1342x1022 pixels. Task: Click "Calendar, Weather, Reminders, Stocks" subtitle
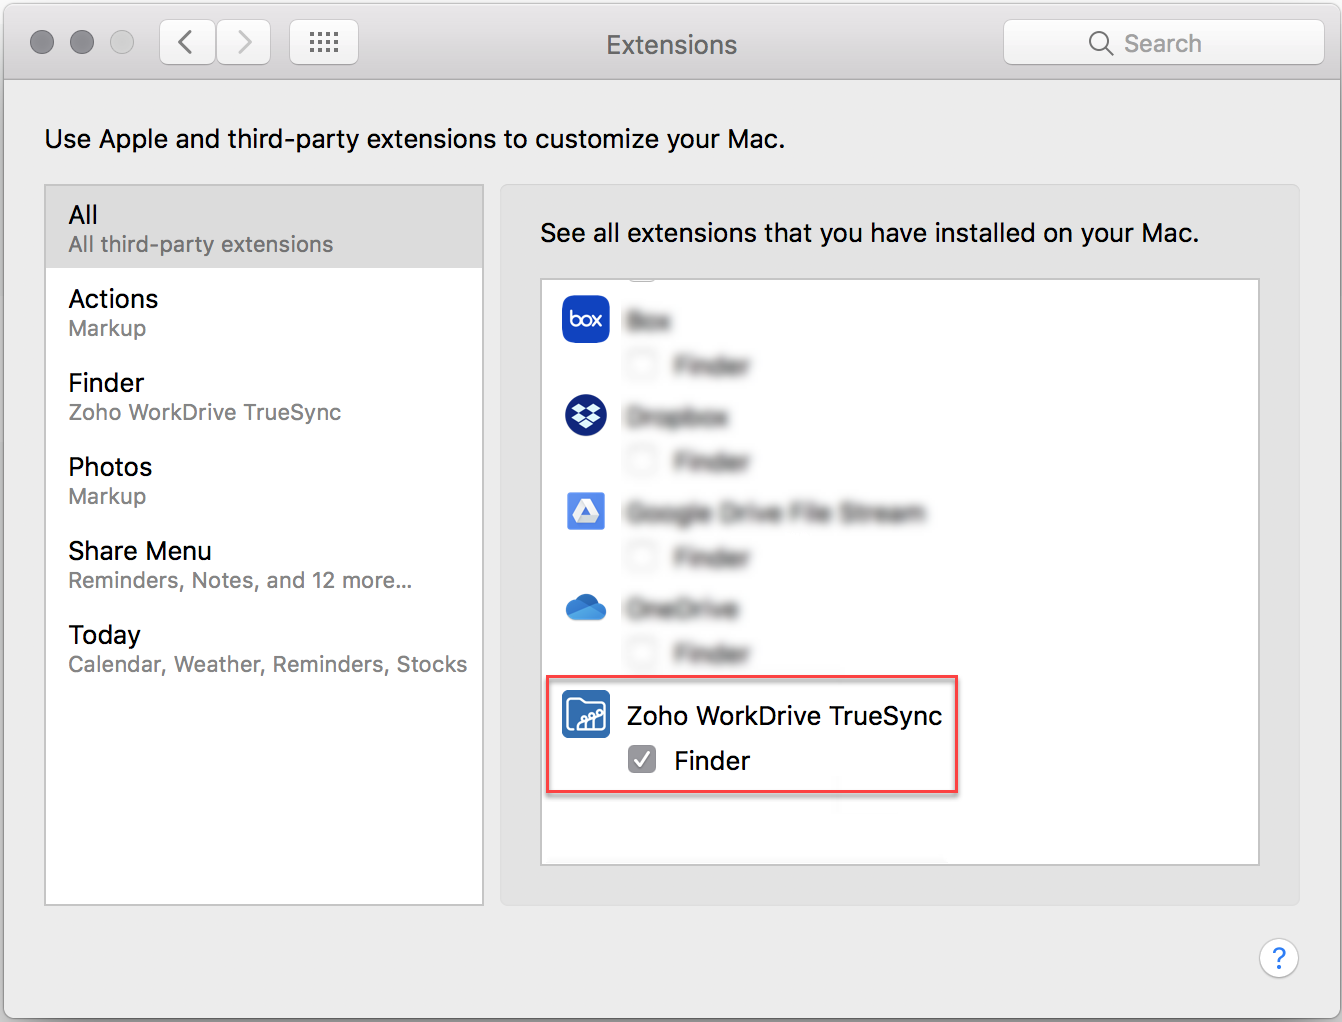(268, 664)
